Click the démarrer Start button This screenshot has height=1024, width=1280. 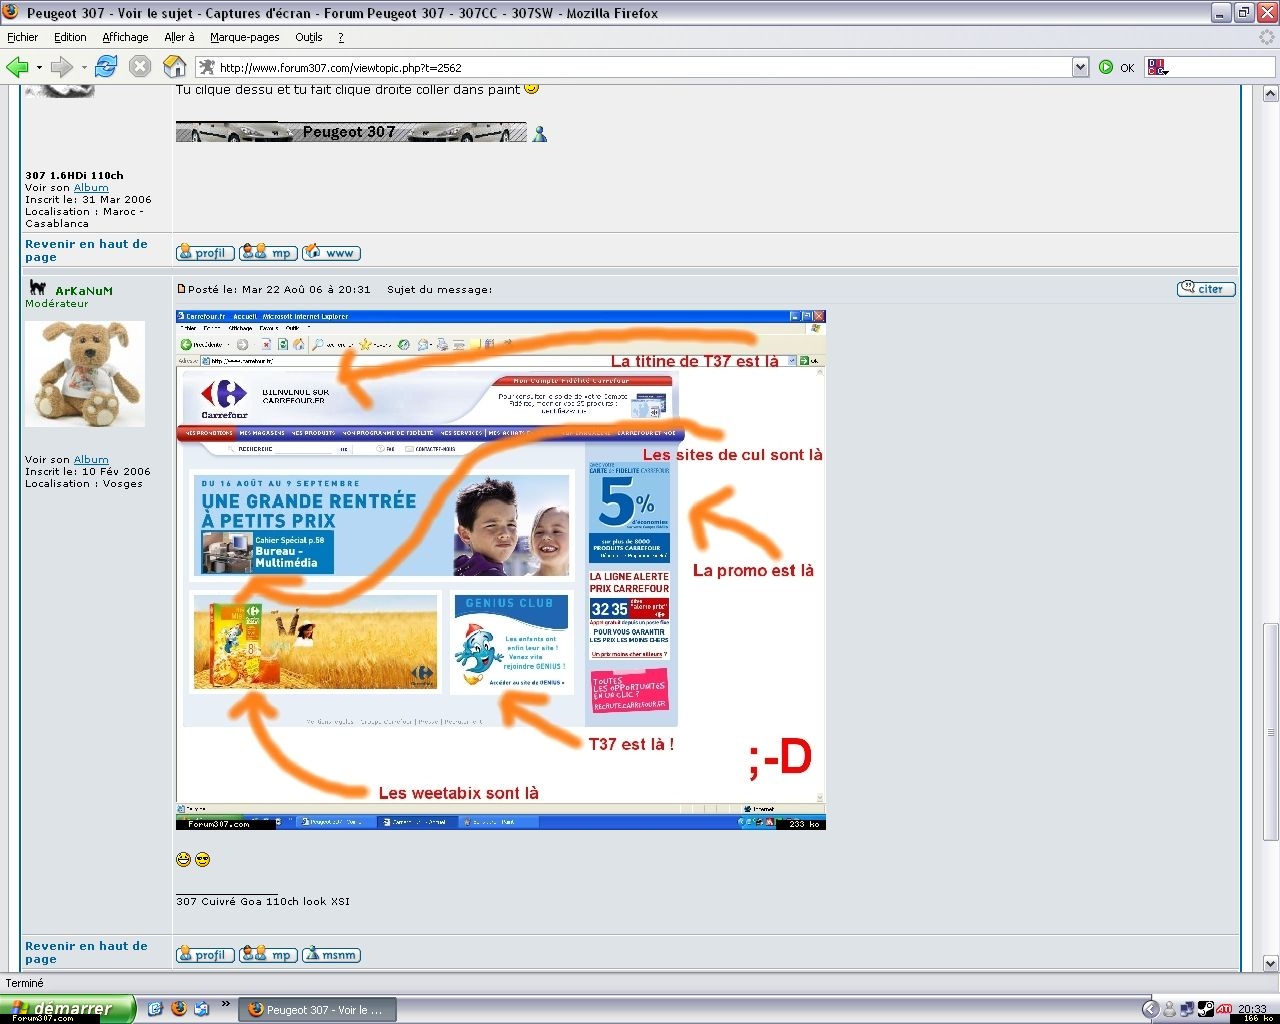pos(66,1009)
